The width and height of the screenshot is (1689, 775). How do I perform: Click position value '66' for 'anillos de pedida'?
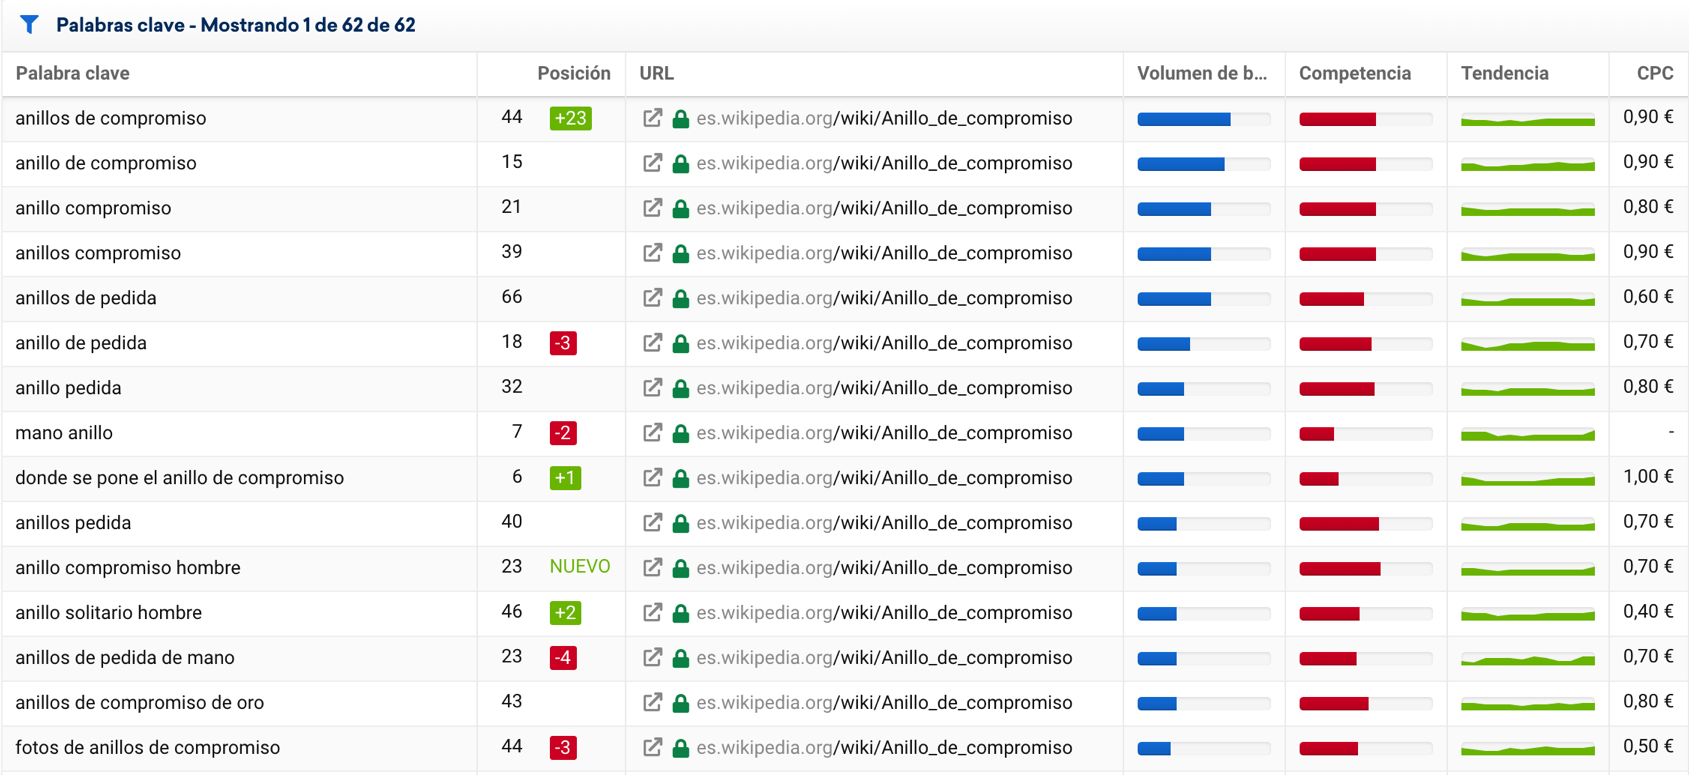pyautogui.click(x=512, y=297)
